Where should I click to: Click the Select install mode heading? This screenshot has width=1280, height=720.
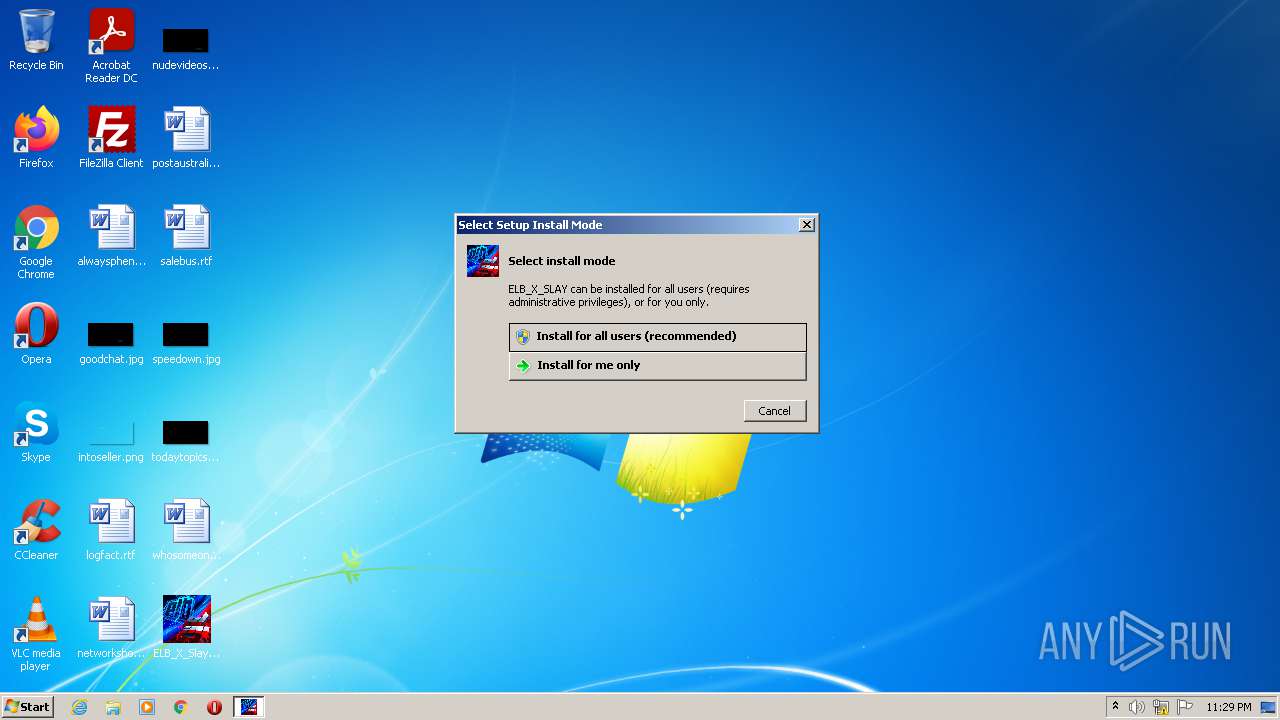pyautogui.click(x=562, y=261)
